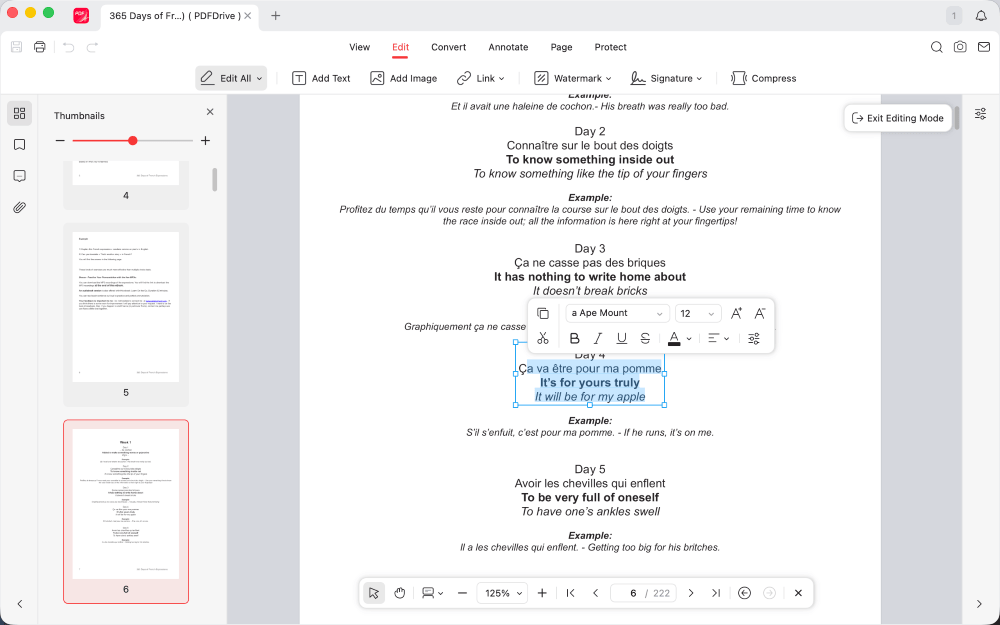Select page 5 thumbnail in the panel
This screenshot has height=625, width=1000.
(126, 305)
